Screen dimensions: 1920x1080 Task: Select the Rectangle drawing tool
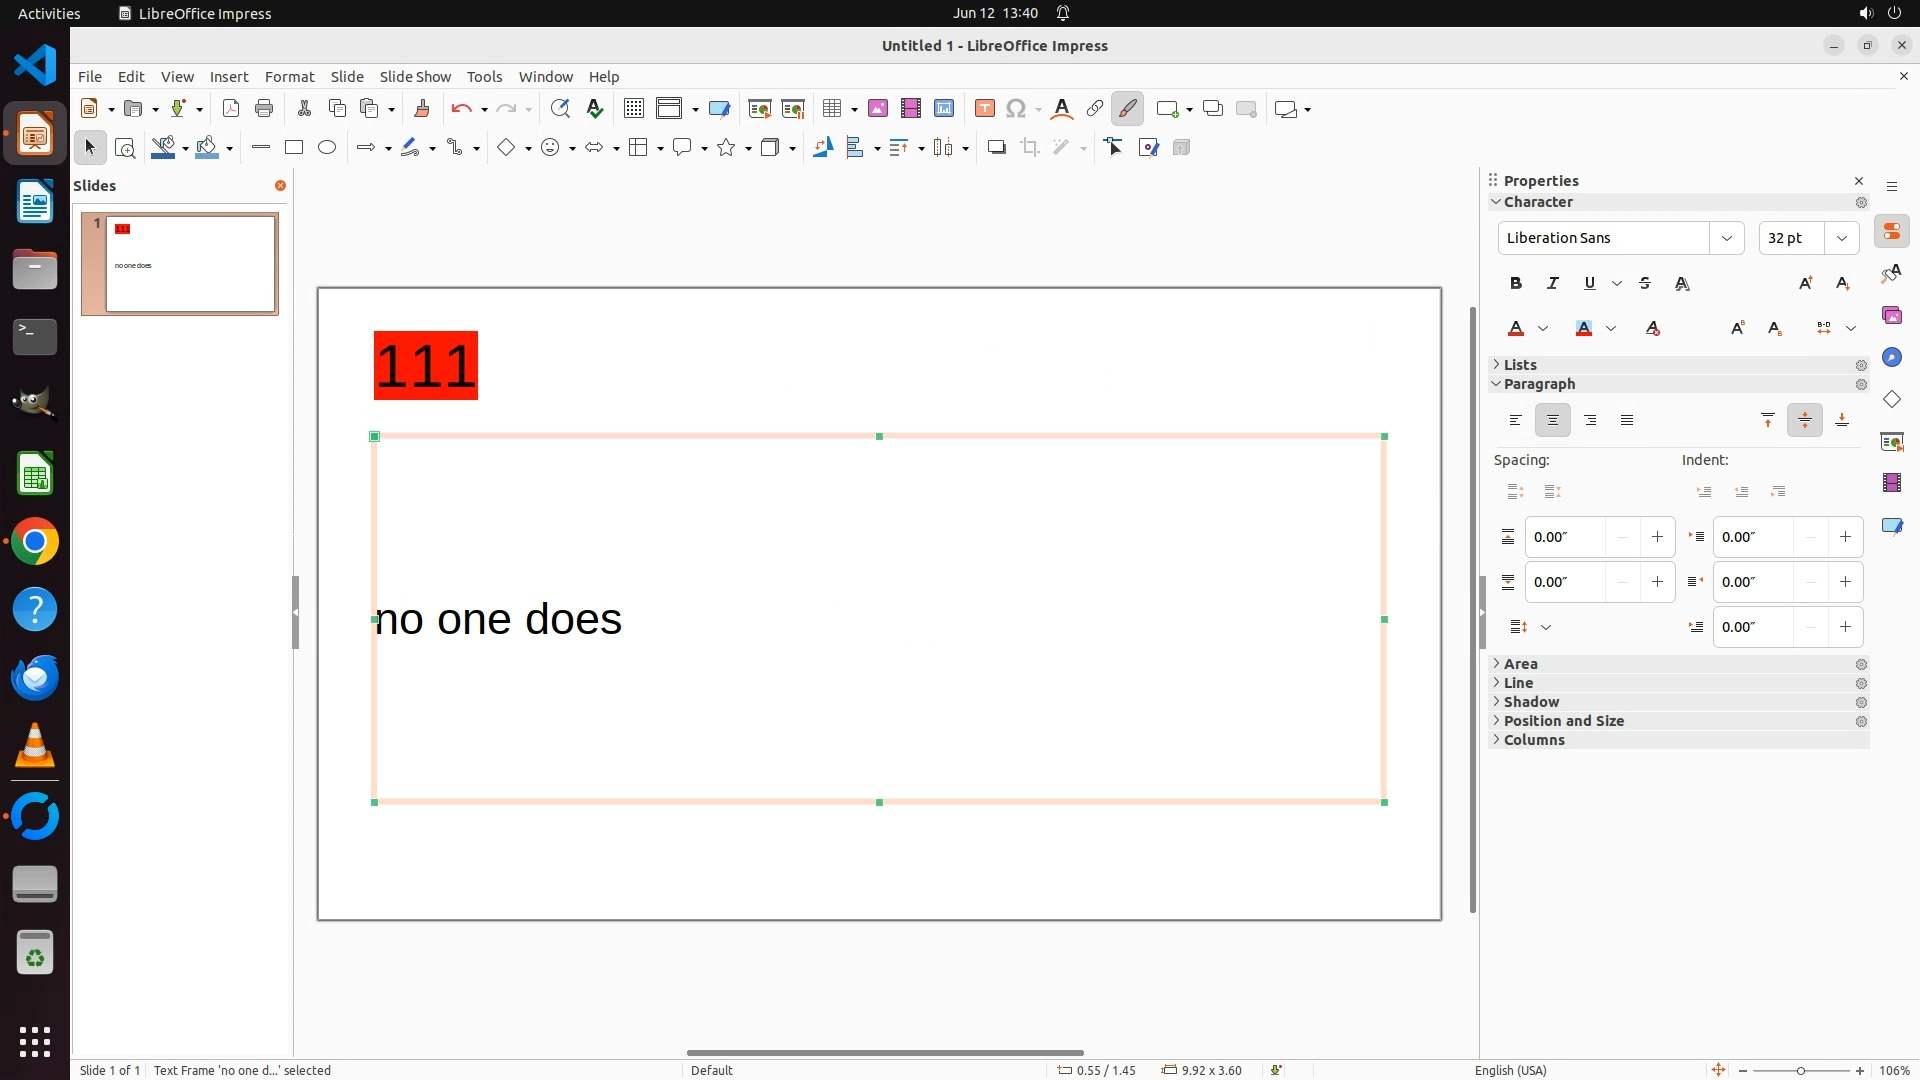(x=293, y=148)
